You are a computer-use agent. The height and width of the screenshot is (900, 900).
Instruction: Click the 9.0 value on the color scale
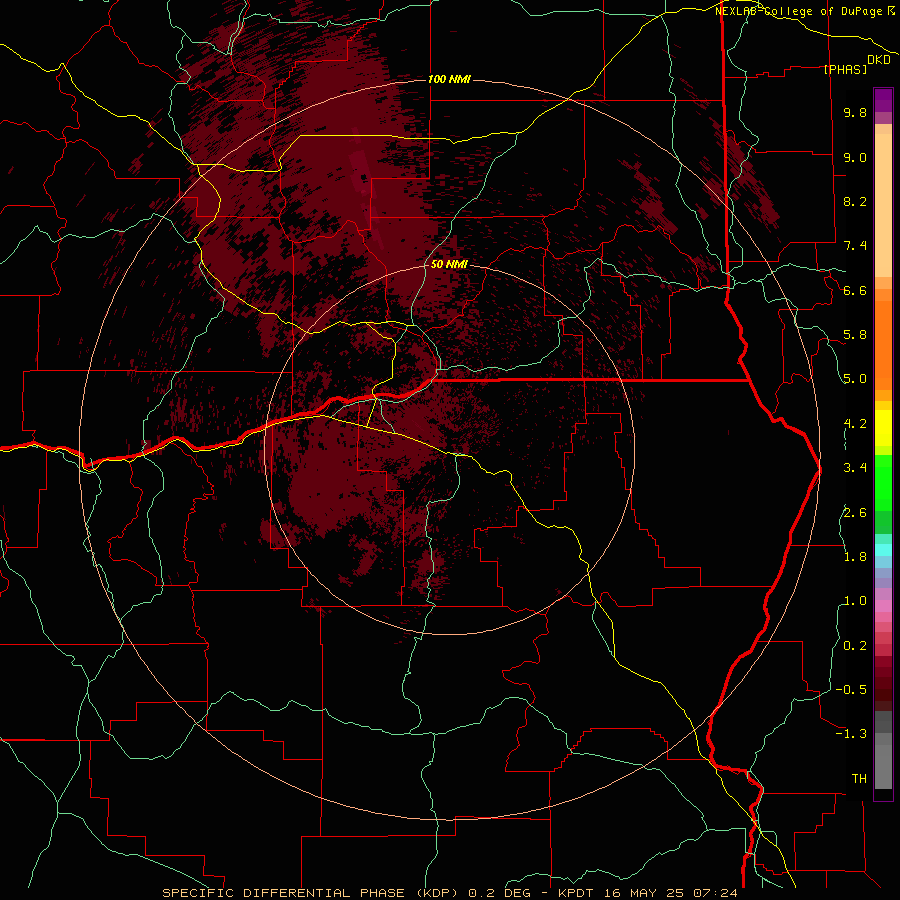(855, 157)
